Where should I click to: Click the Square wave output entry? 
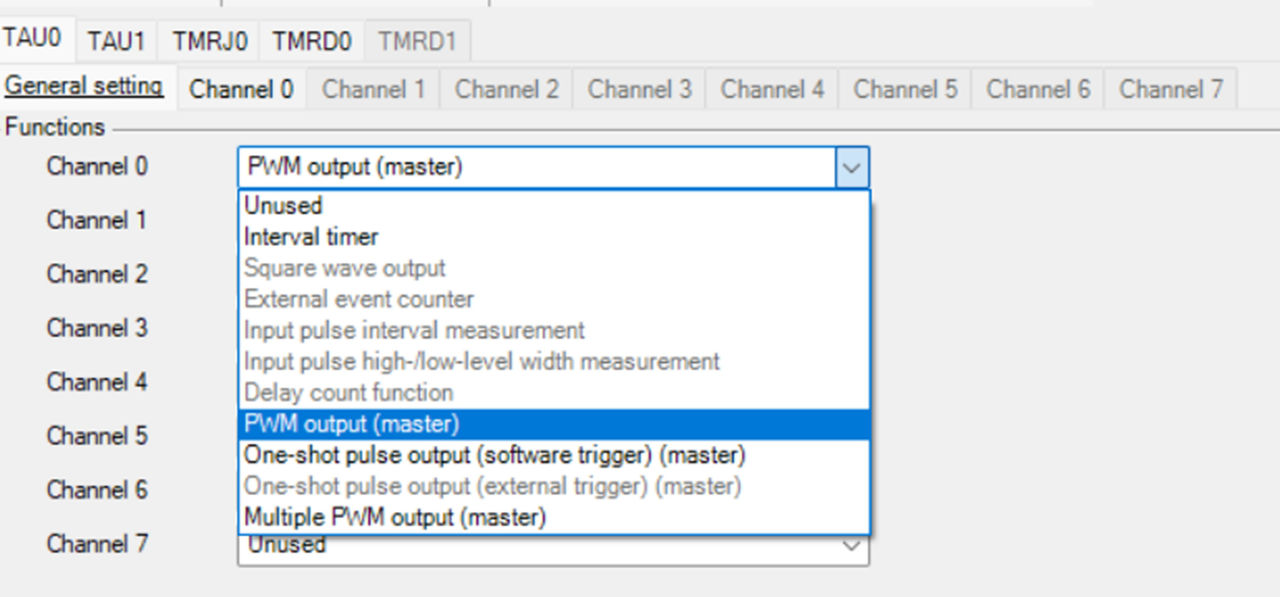[x=345, y=268]
